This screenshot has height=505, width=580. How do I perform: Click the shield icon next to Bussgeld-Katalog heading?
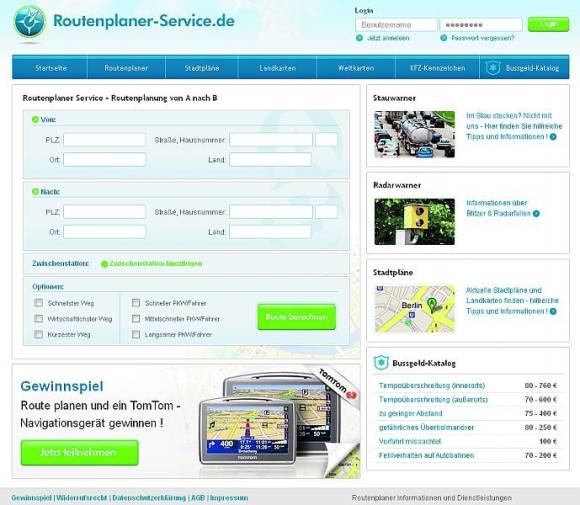(x=381, y=363)
